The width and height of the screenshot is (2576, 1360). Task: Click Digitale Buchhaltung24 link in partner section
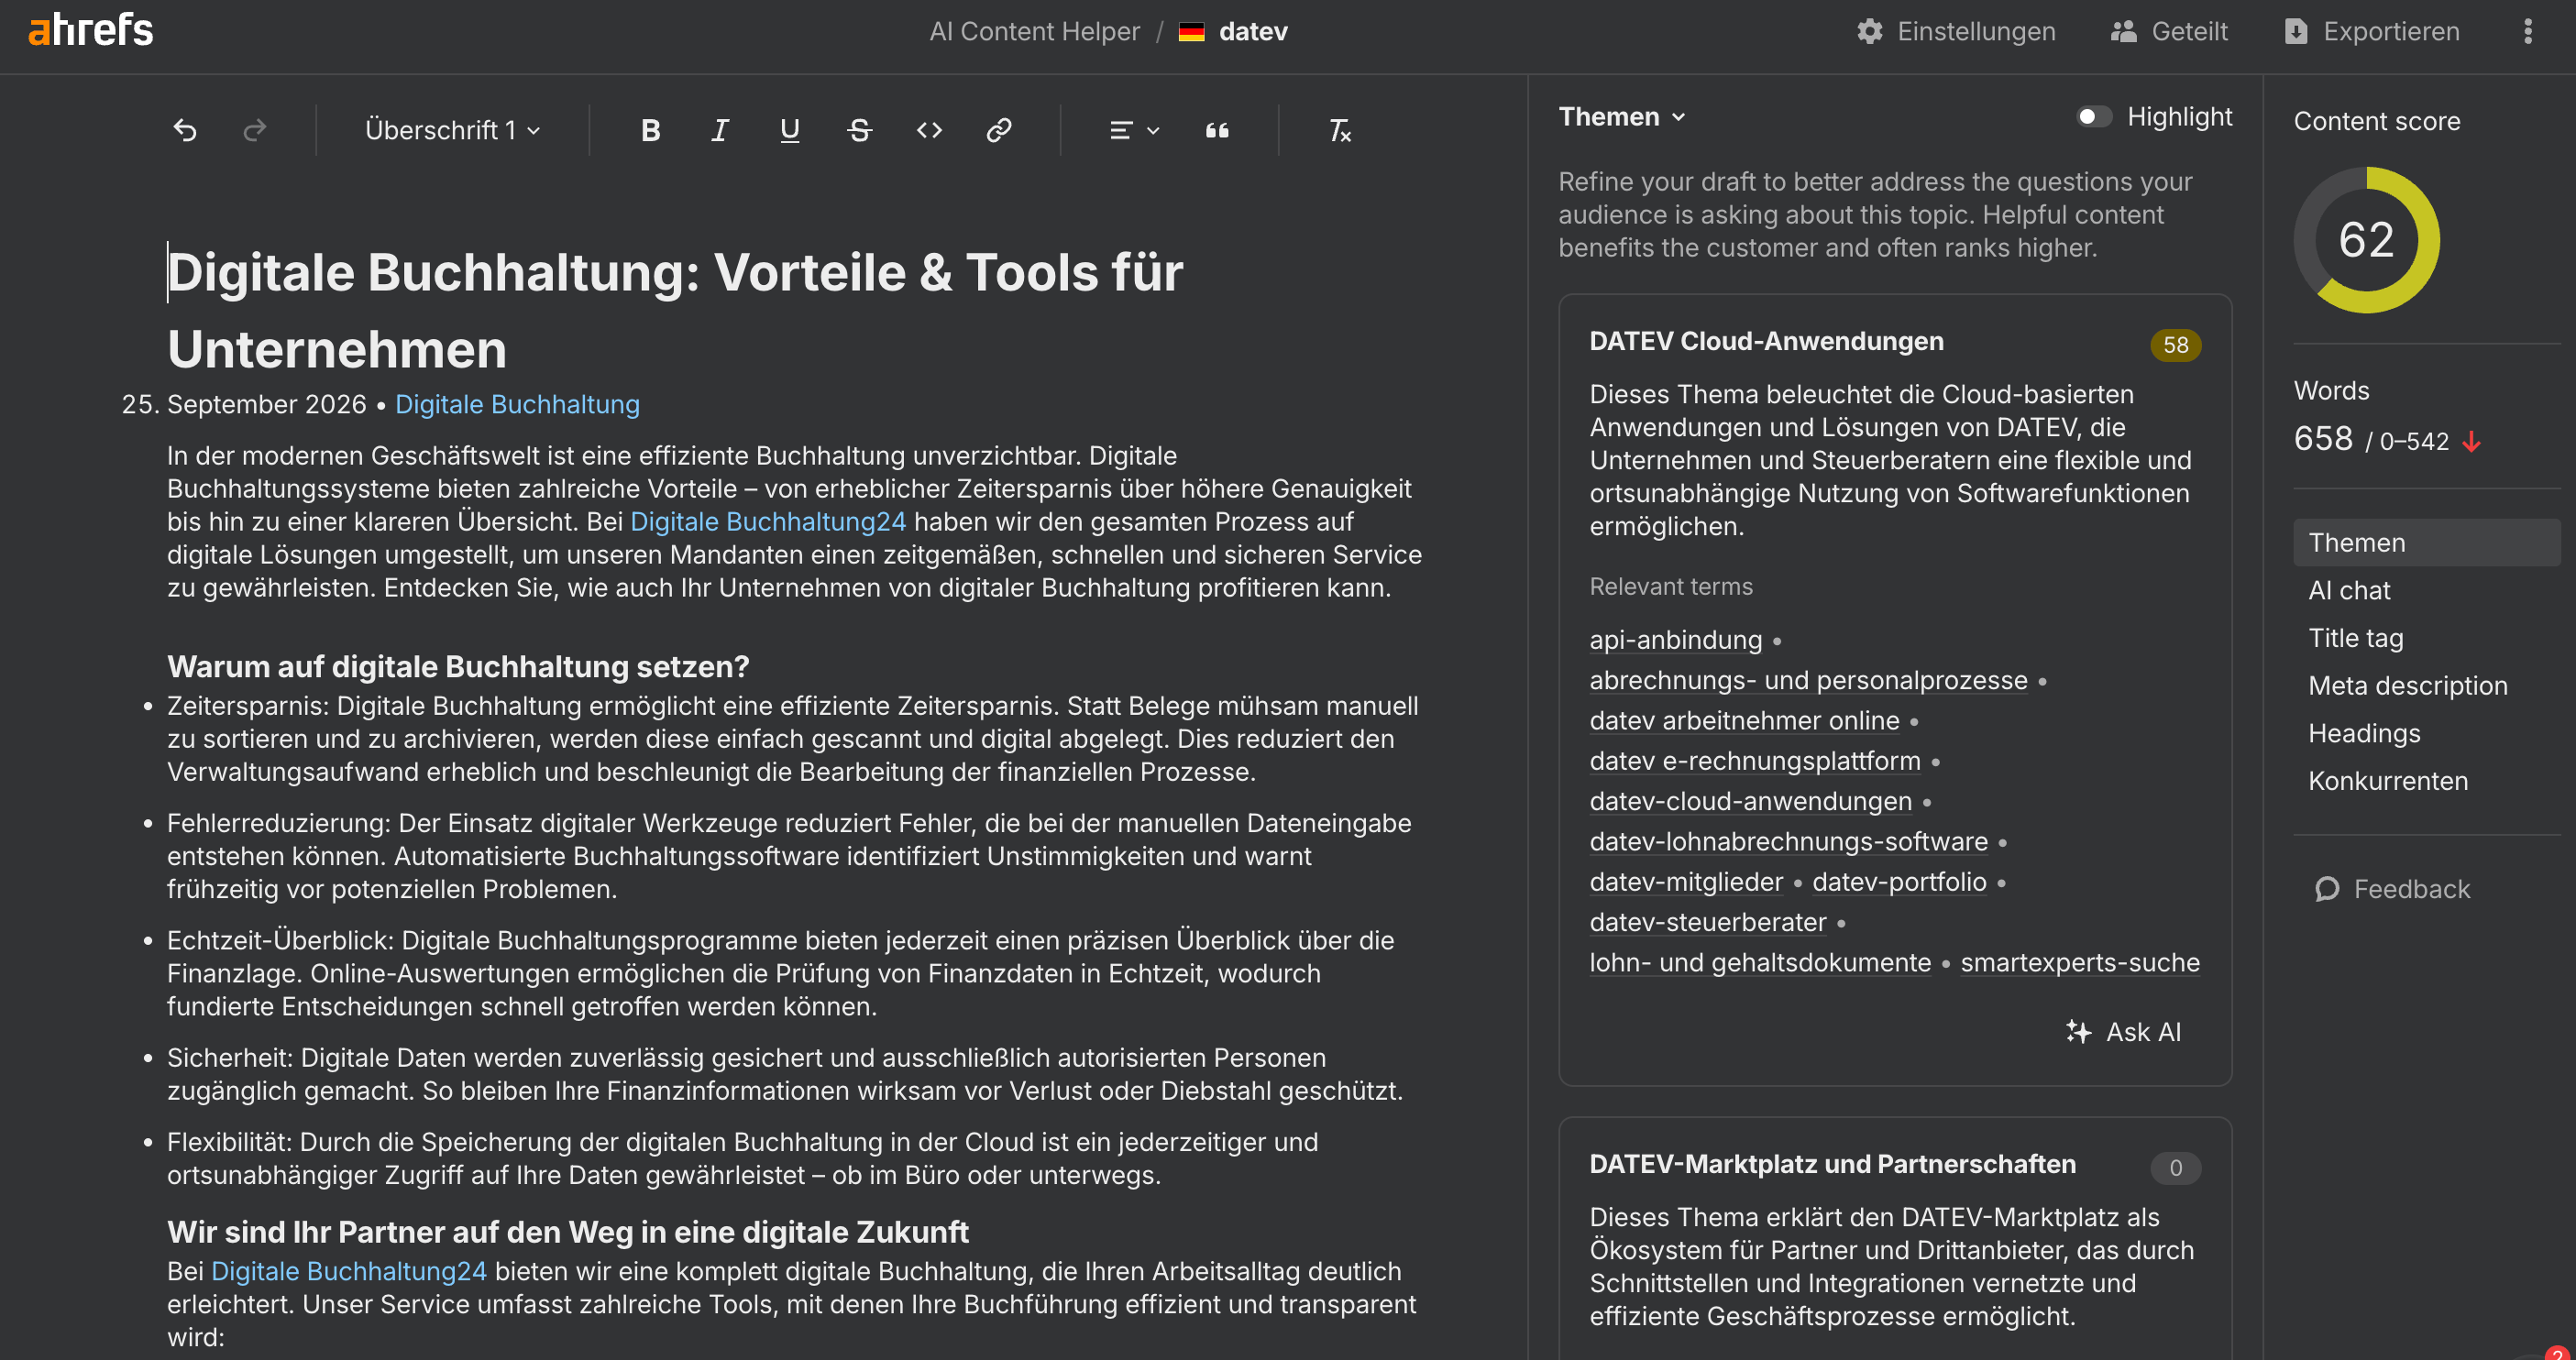(x=348, y=1270)
